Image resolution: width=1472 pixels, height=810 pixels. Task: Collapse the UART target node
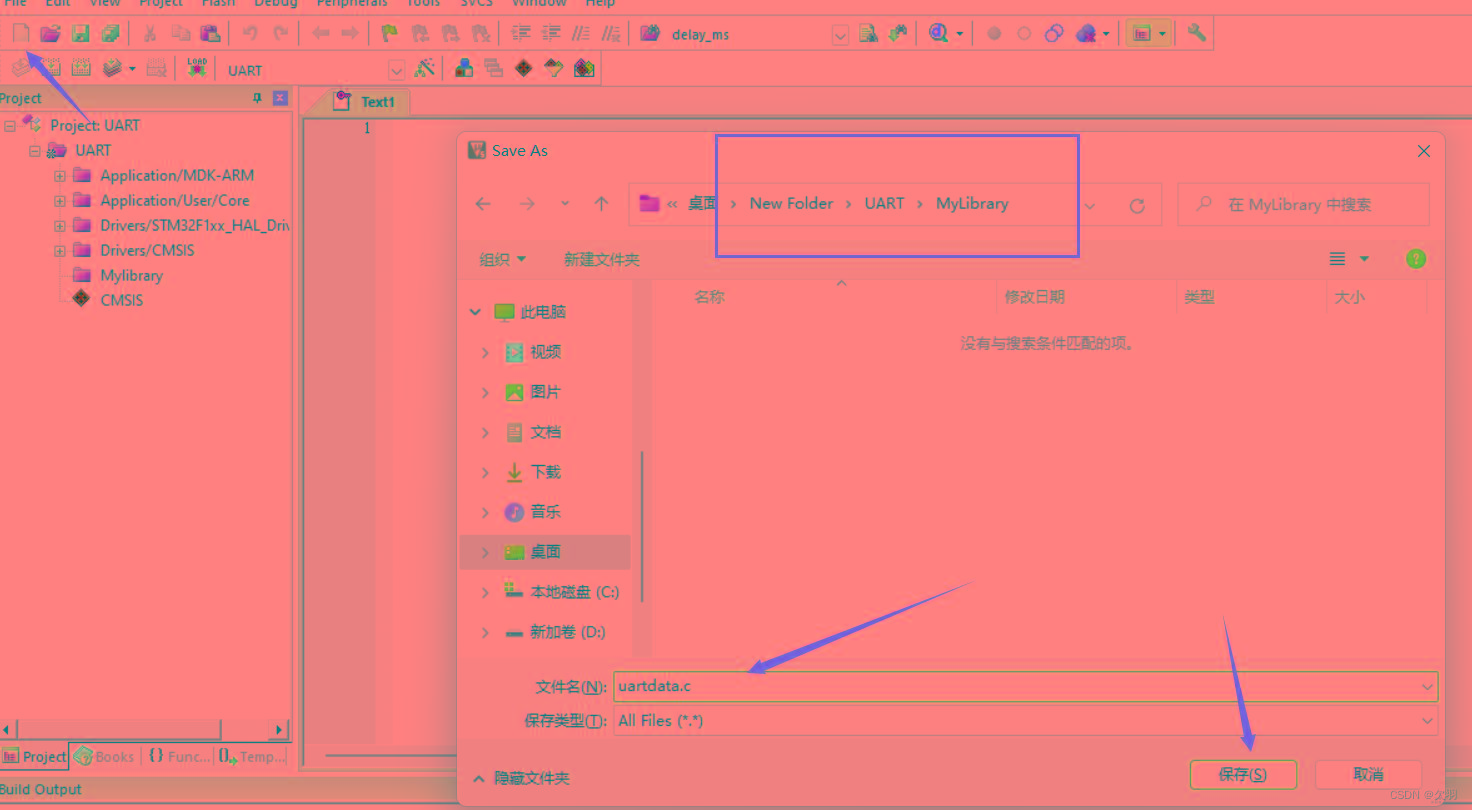(35, 150)
